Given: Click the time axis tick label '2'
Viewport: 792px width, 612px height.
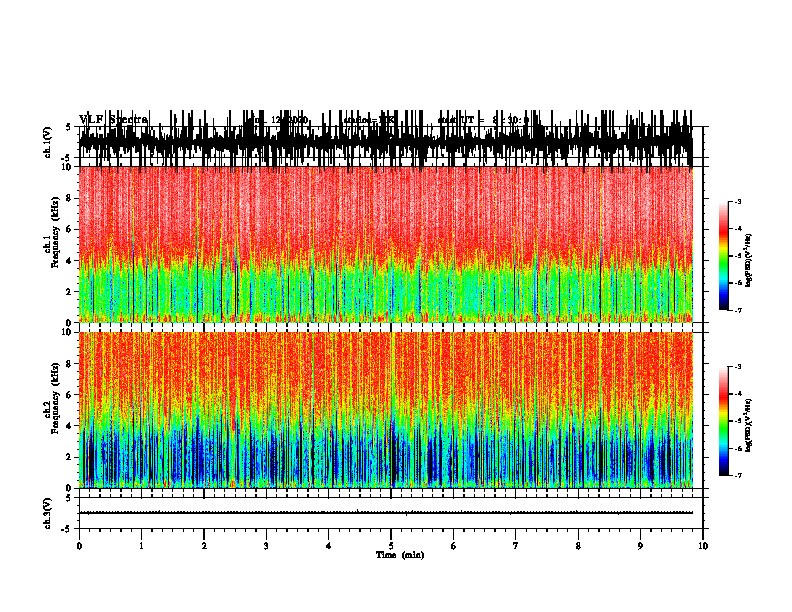Looking at the screenshot, I should [x=204, y=546].
